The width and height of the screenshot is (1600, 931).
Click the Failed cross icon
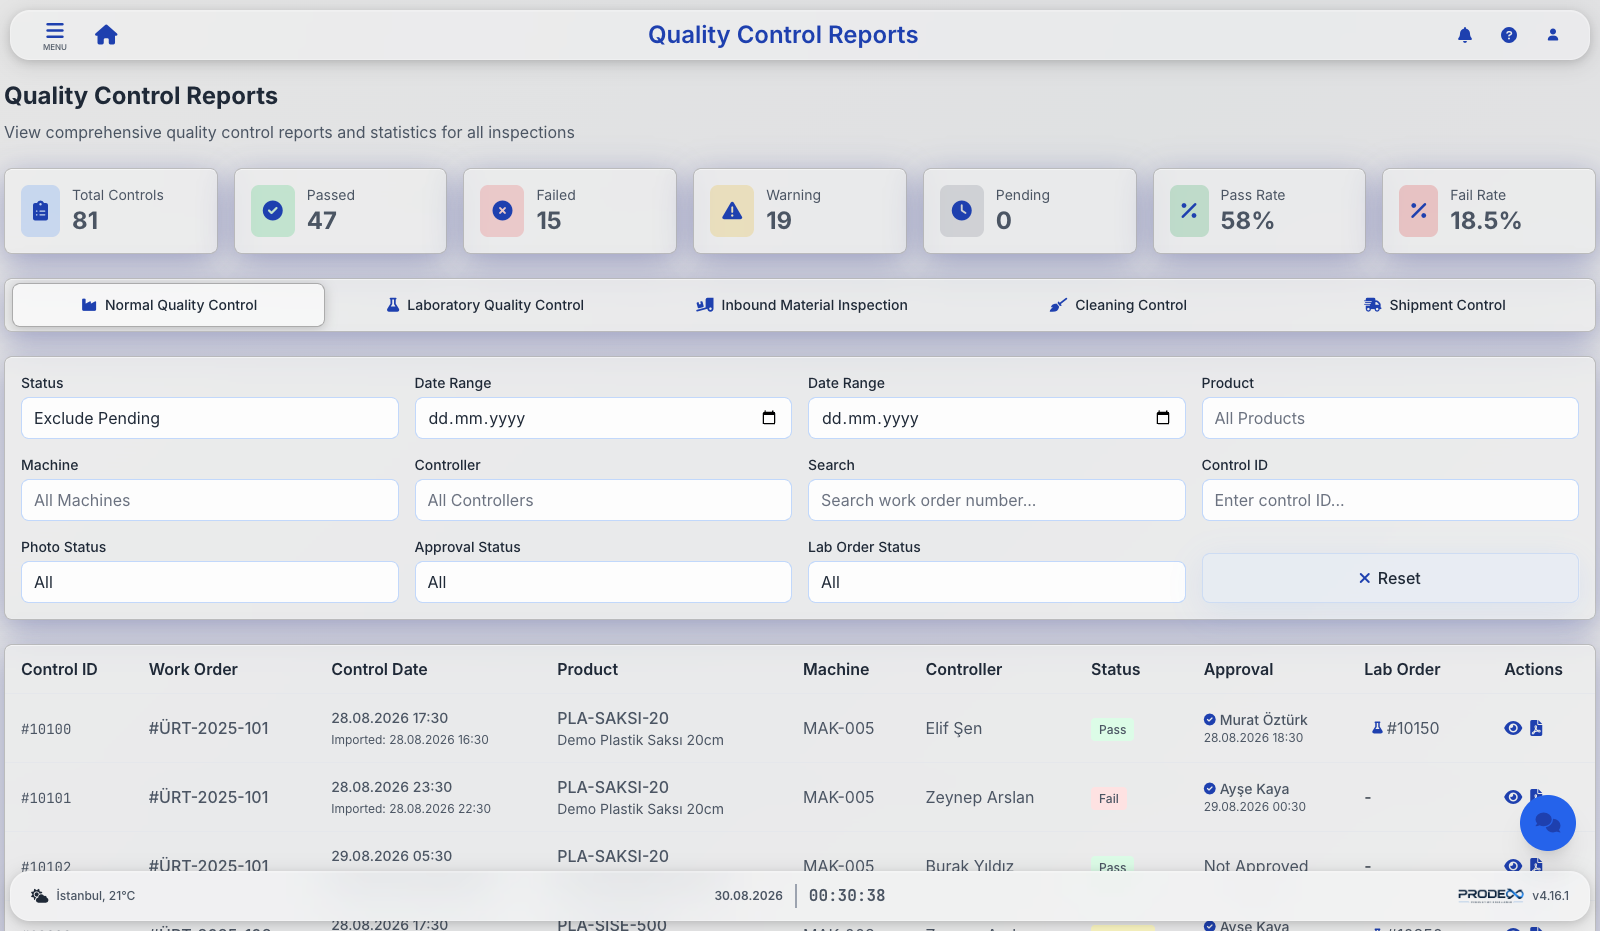coord(502,211)
